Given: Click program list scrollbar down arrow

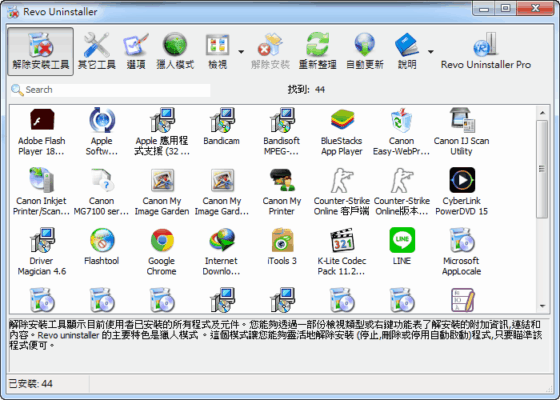Looking at the screenshot, I should [x=542, y=306].
